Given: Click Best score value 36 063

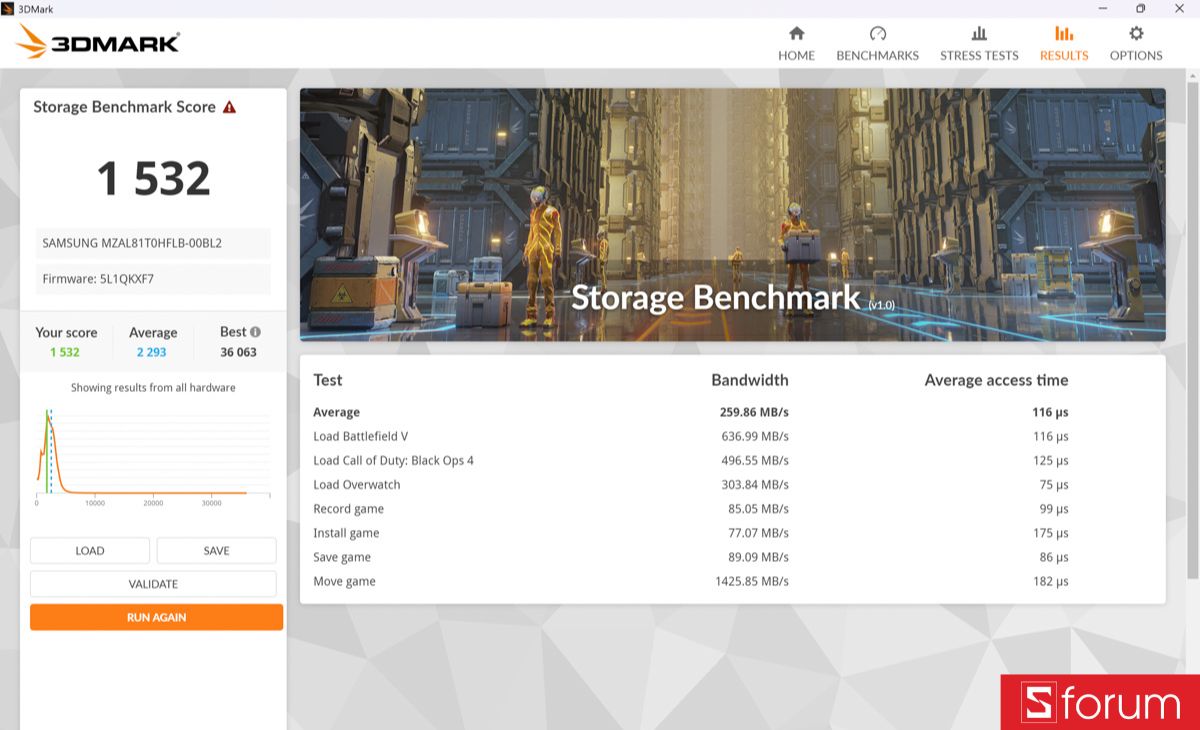Looking at the screenshot, I should point(239,352).
